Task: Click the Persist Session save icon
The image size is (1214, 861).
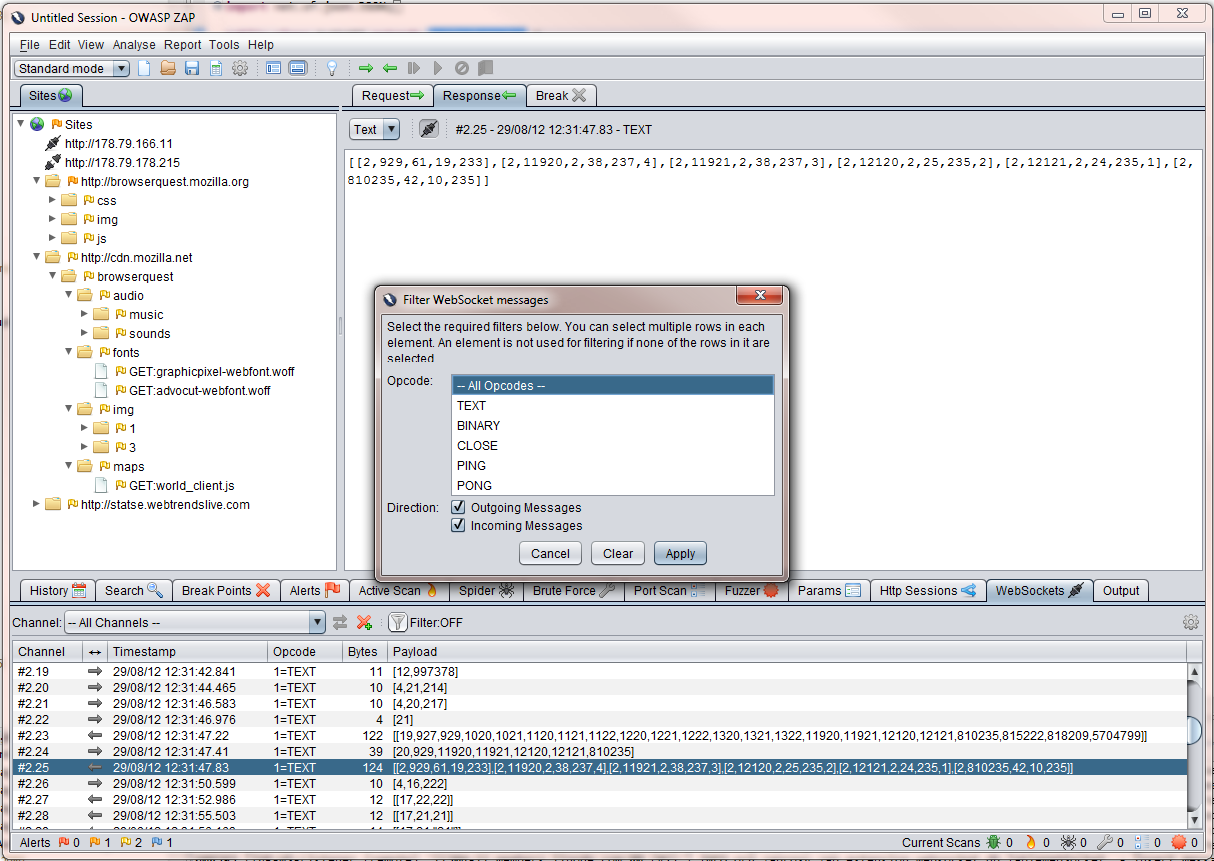Action: coord(192,68)
